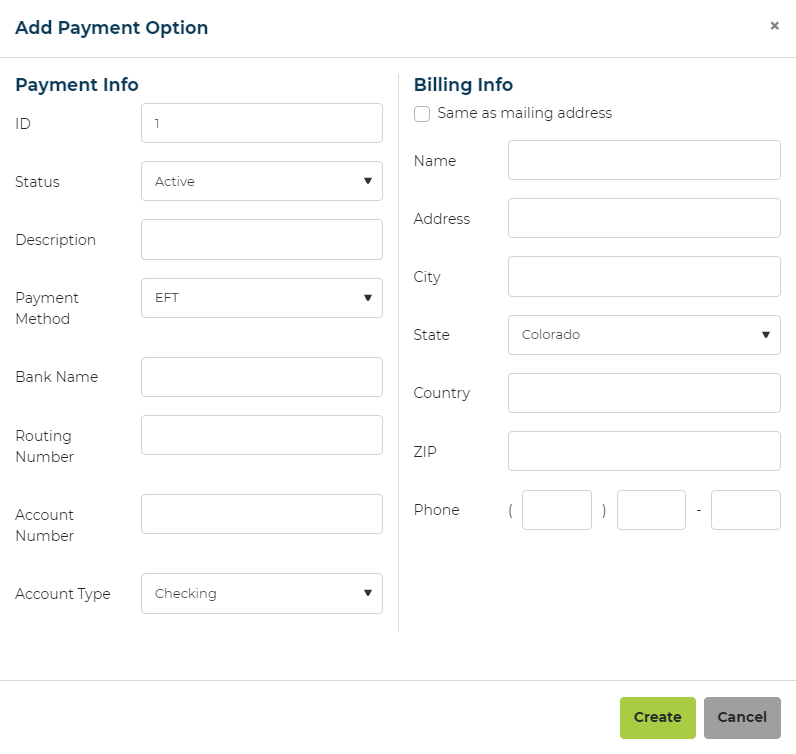Viewport: 796px width, 754px height.
Task: Focus the phone area code box
Action: tap(557, 510)
